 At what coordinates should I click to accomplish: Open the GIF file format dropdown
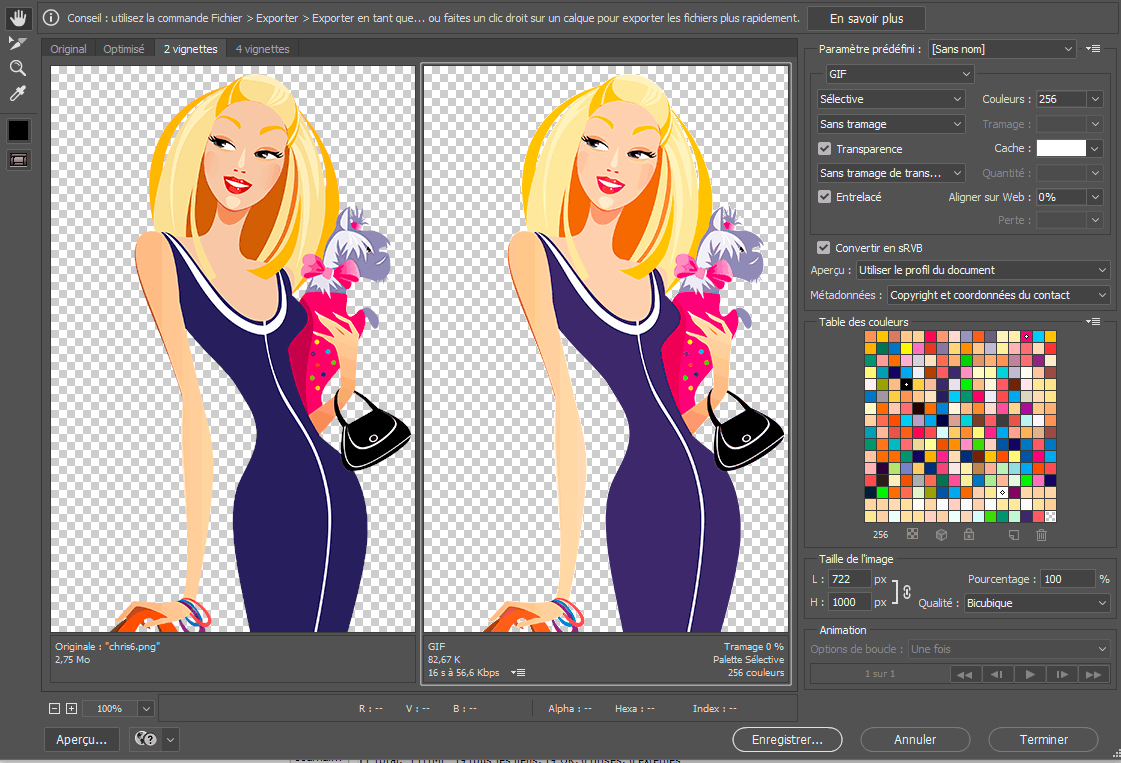click(898, 74)
